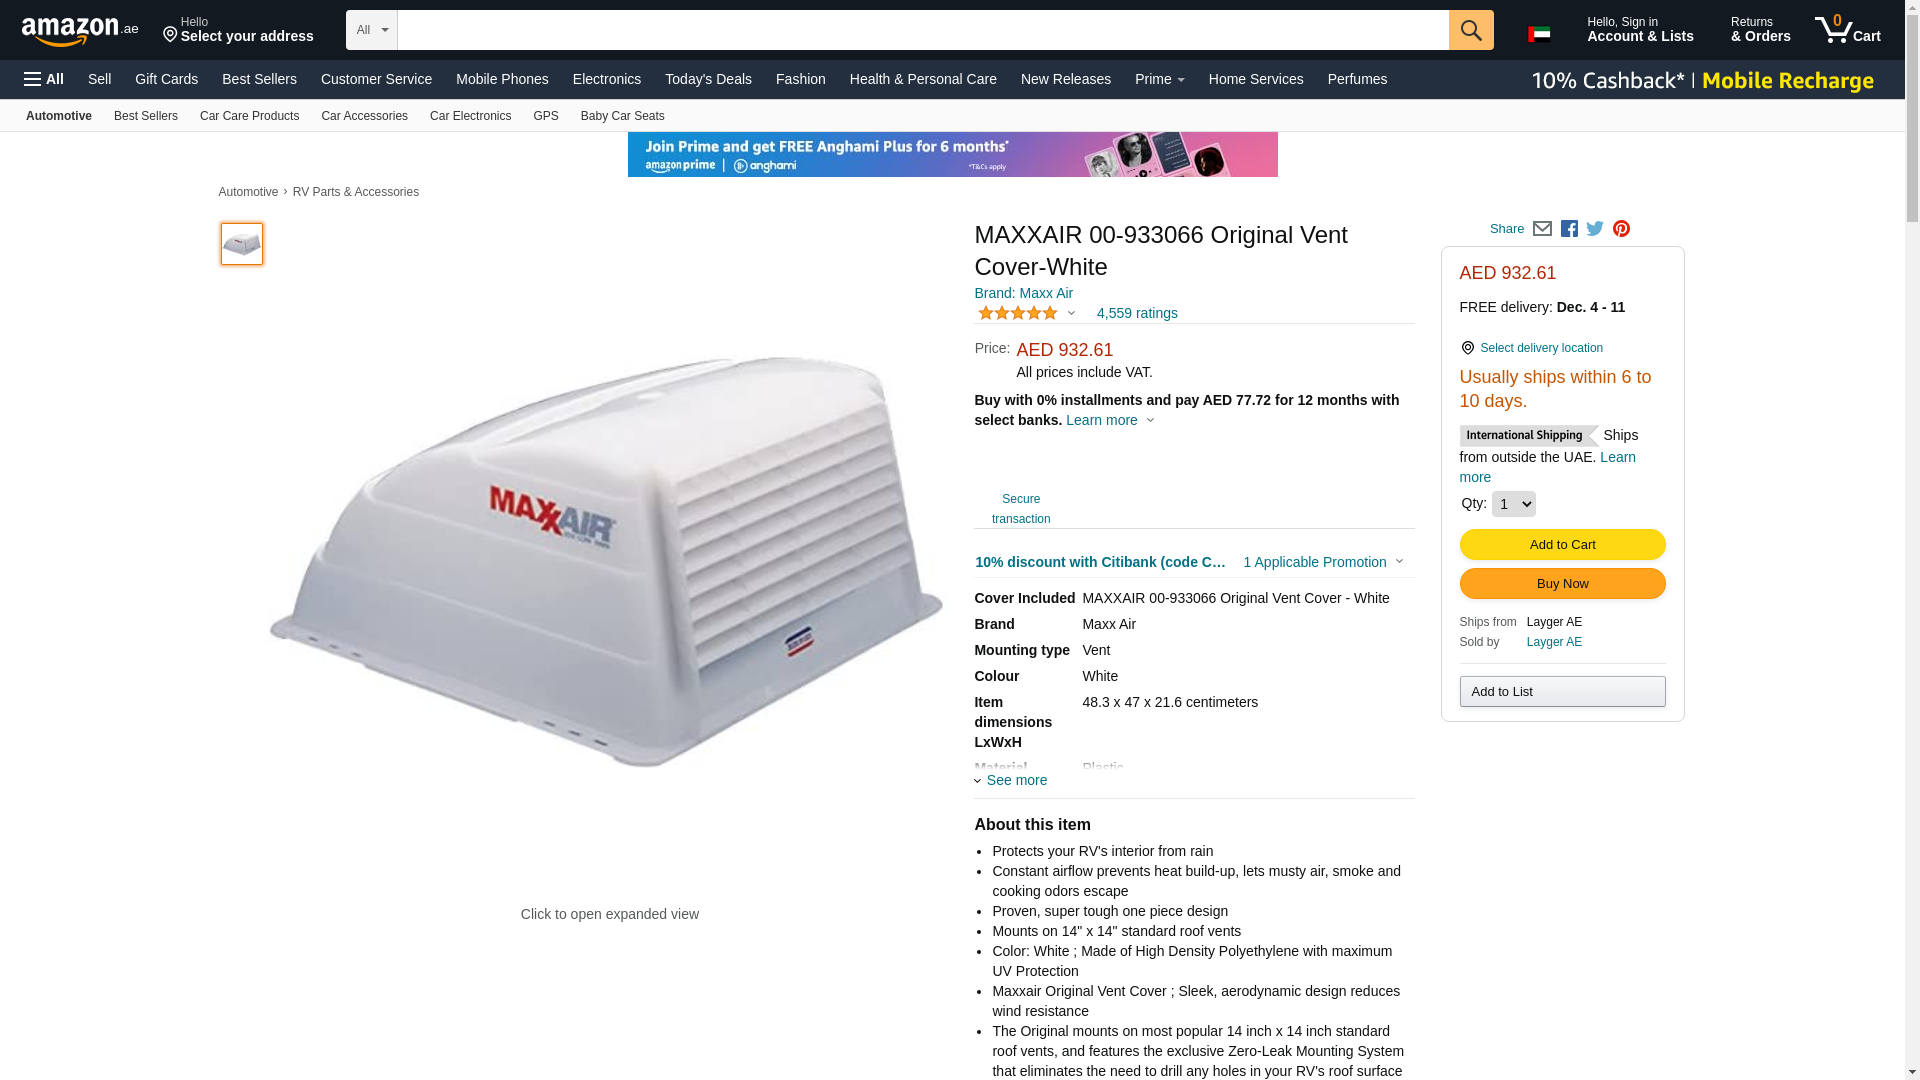Expand 1 Applicable Promotion
Viewport: 1920px width, 1080px height.
tap(1322, 562)
